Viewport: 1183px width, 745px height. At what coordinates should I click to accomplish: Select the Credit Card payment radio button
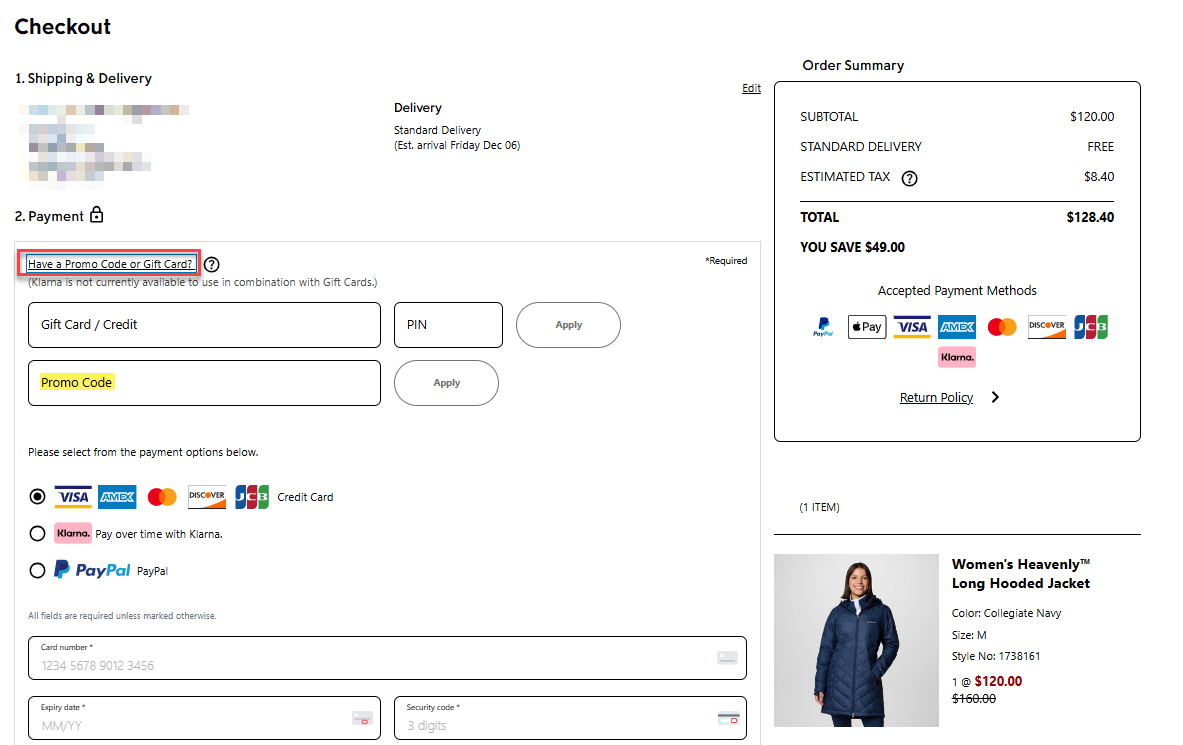pyautogui.click(x=37, y=496)
